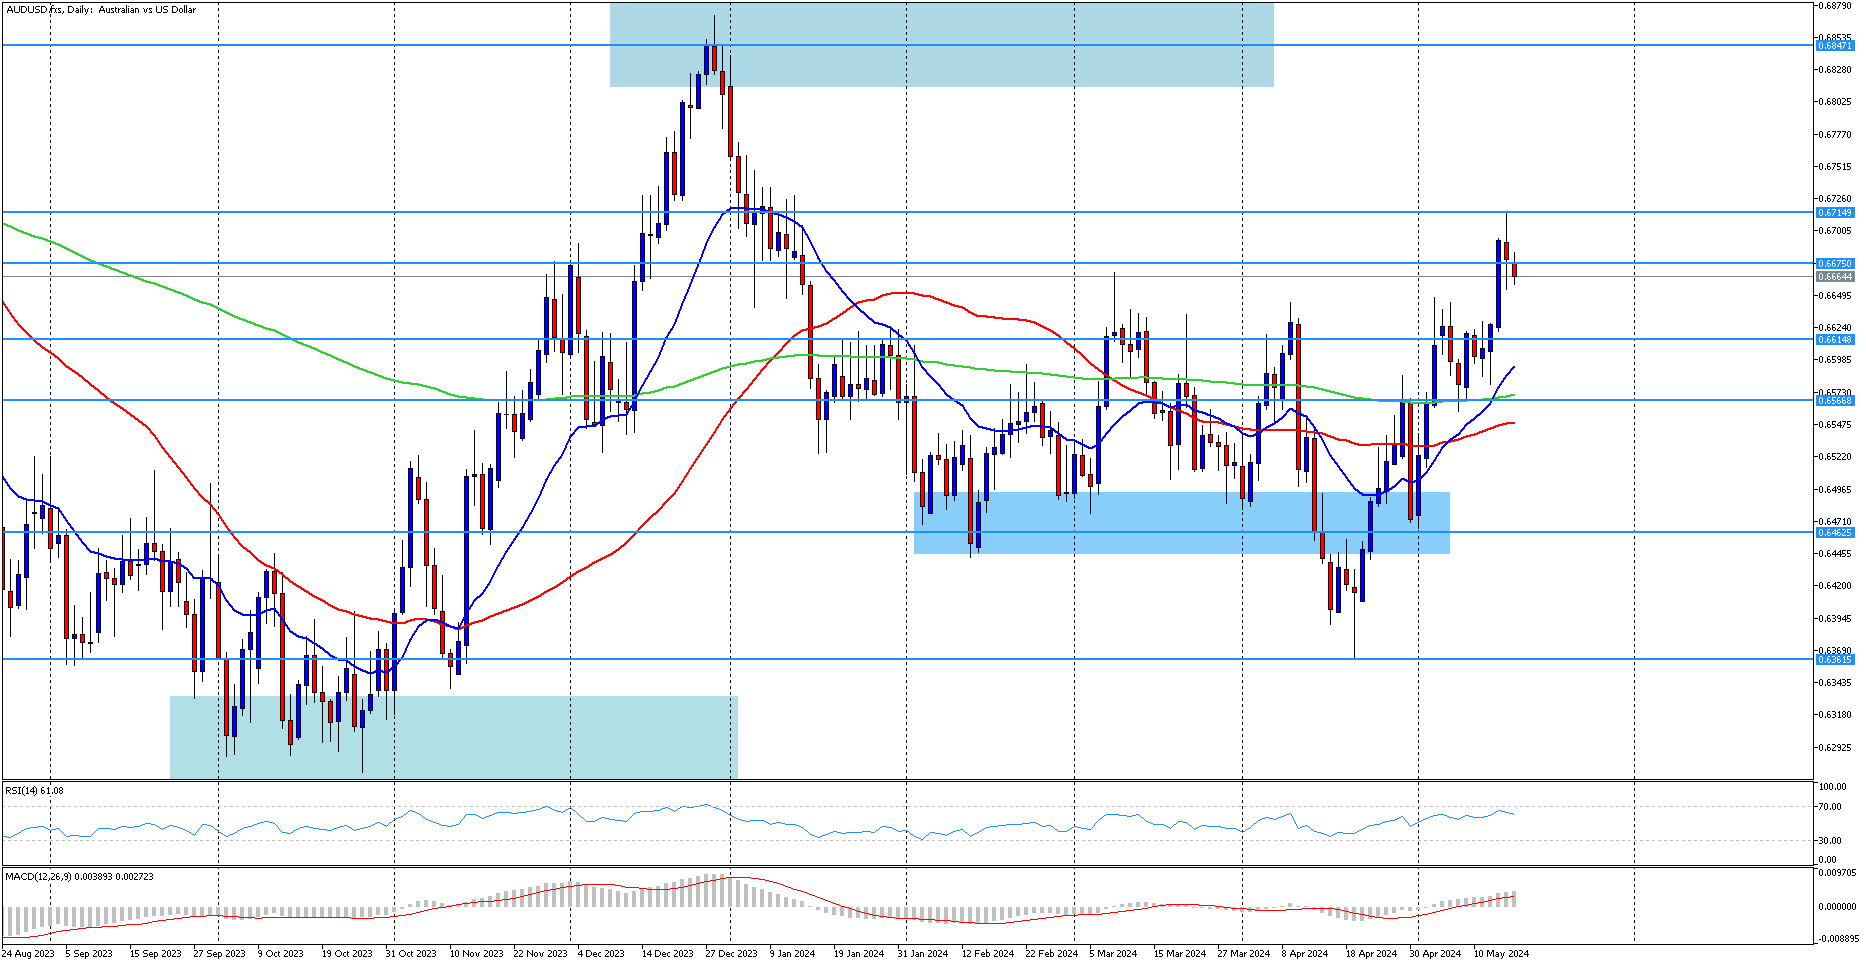Click the 0.68790 price scale value
1866x965 pixels.
[1835, 5]
